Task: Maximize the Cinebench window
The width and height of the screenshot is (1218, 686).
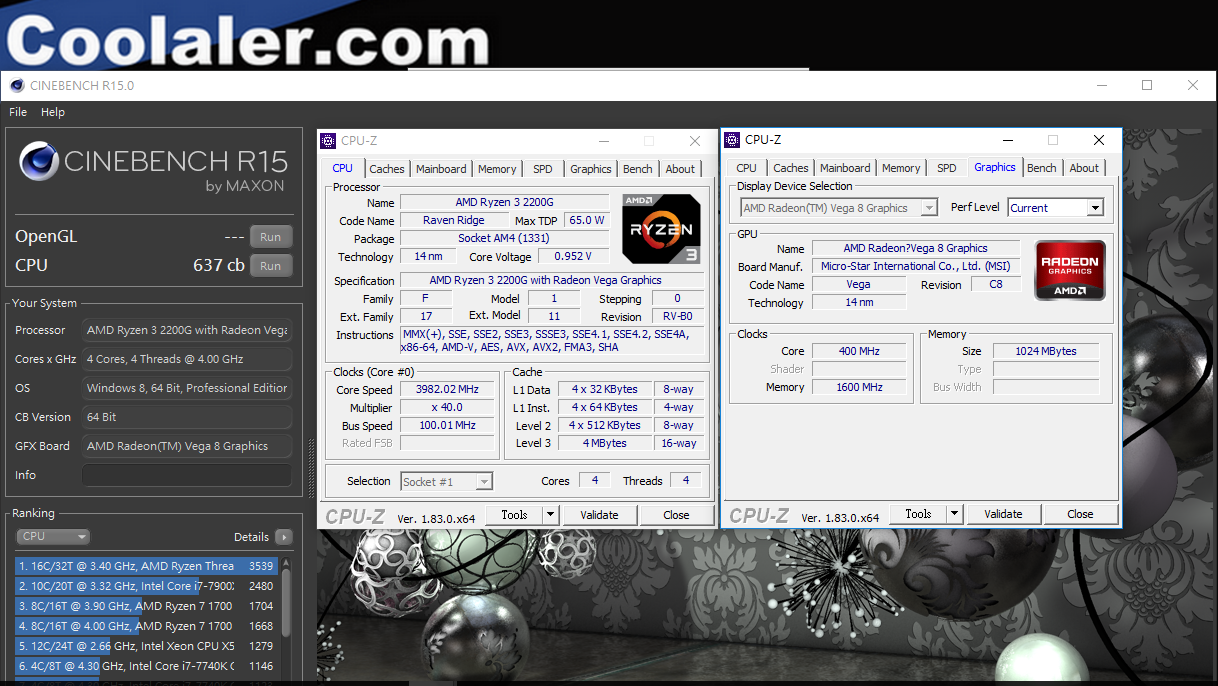Action: (1147, 85)
